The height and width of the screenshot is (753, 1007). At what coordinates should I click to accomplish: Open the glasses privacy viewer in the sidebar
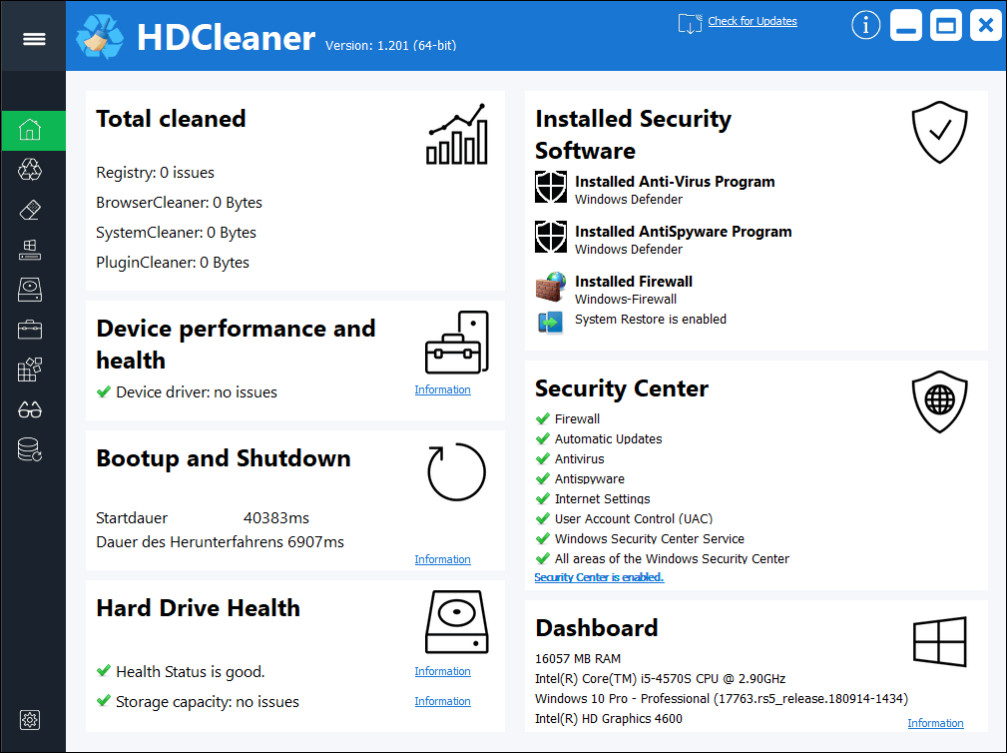click(x=30, y=409)
